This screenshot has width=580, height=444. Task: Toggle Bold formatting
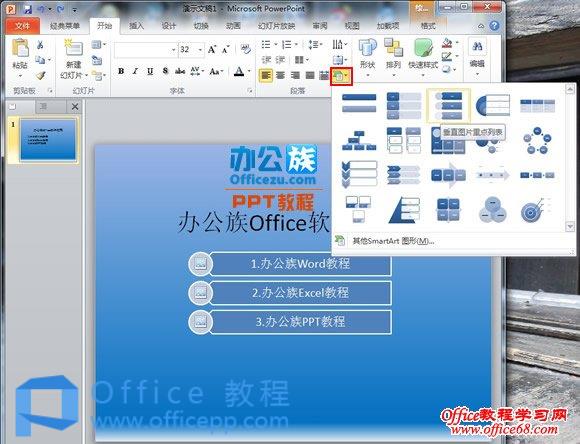pos(121,71)
